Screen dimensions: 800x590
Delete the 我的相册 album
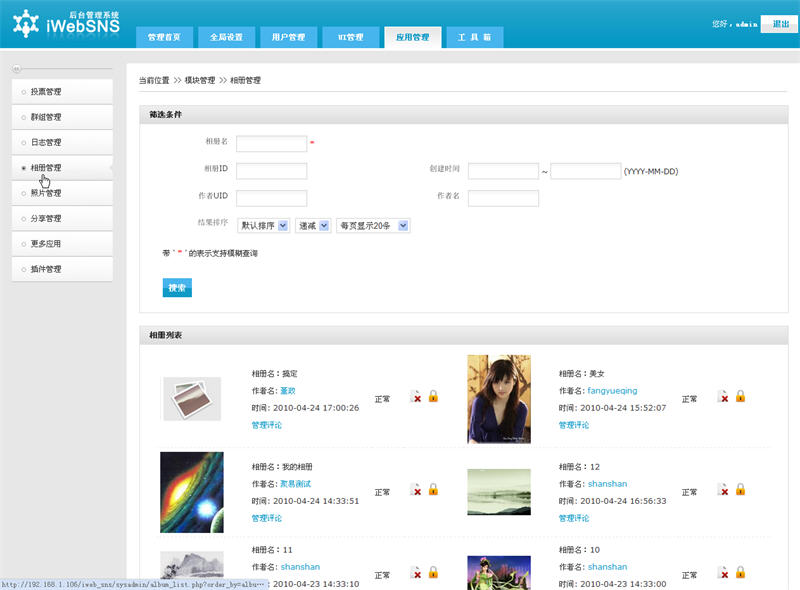coord(416,489)
